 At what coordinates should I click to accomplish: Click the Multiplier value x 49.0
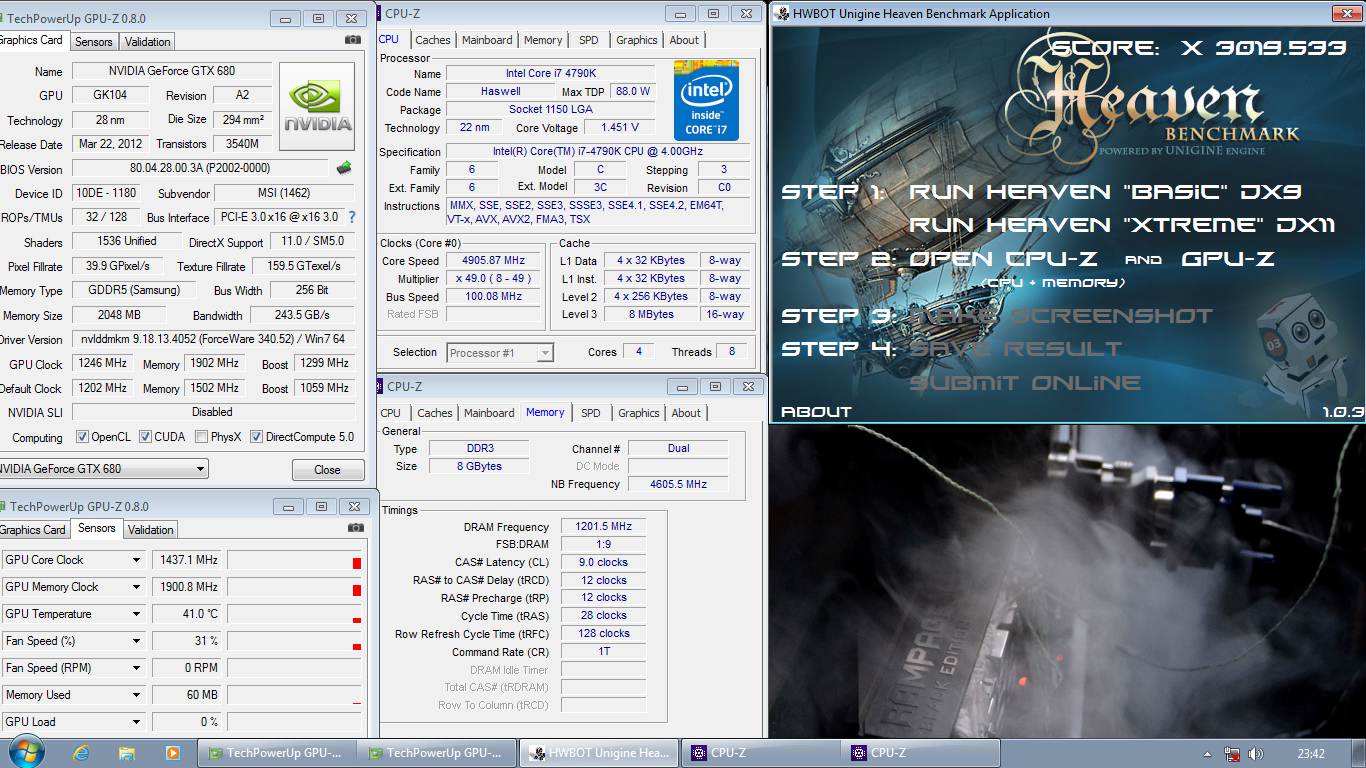(495, 279)
